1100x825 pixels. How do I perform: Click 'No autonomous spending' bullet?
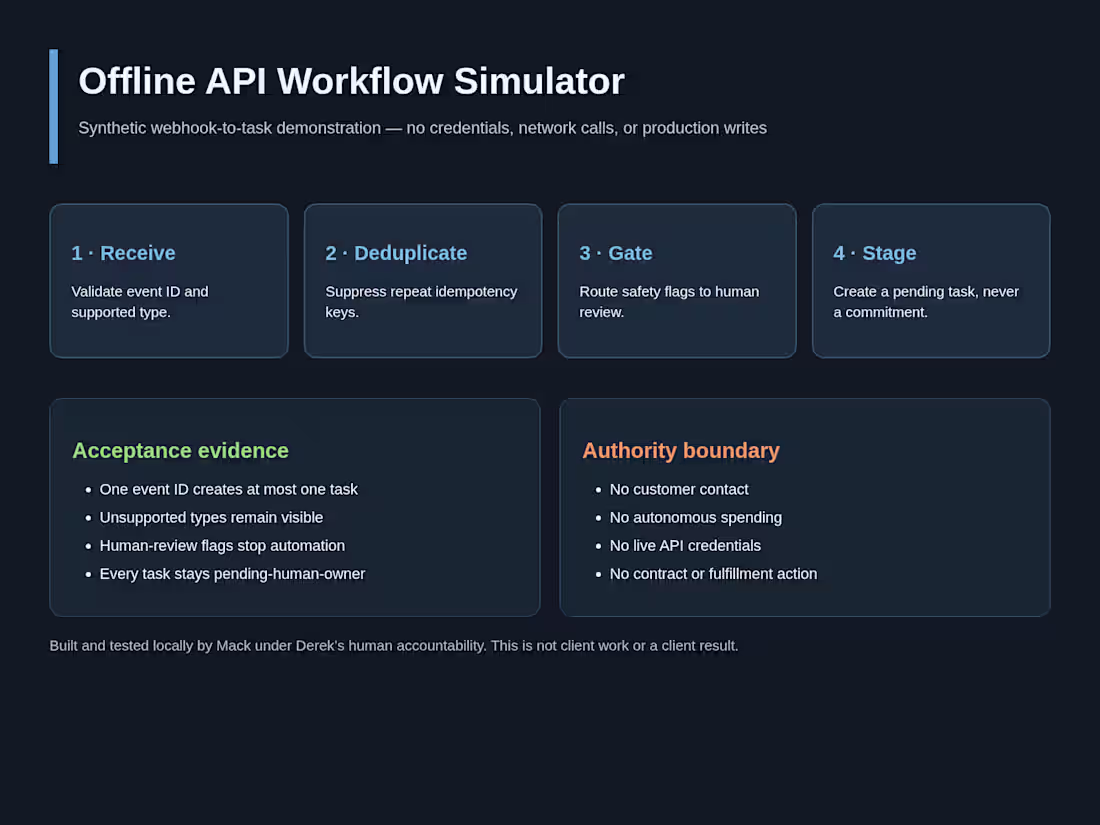point(696,518)
